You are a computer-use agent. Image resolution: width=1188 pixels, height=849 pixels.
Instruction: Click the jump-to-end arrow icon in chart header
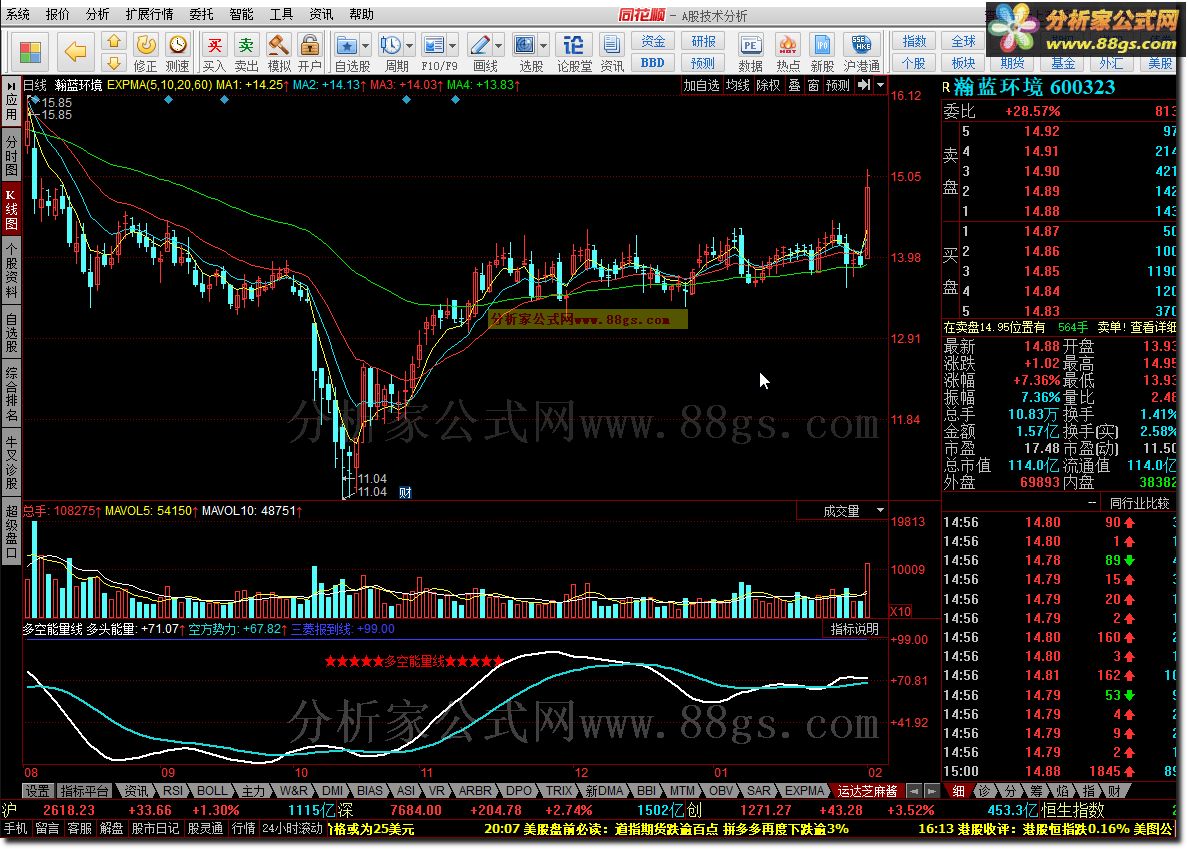click(x=864, y=86)
